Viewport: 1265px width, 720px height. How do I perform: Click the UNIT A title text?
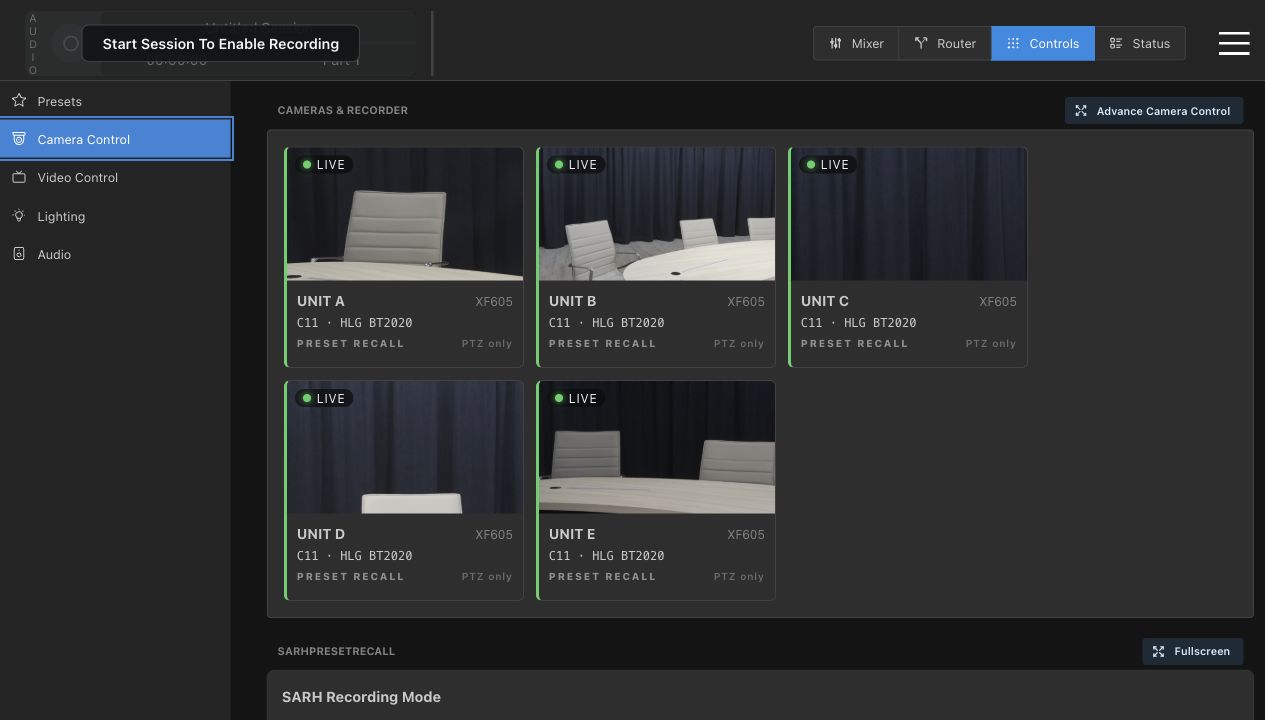(321, 301)
